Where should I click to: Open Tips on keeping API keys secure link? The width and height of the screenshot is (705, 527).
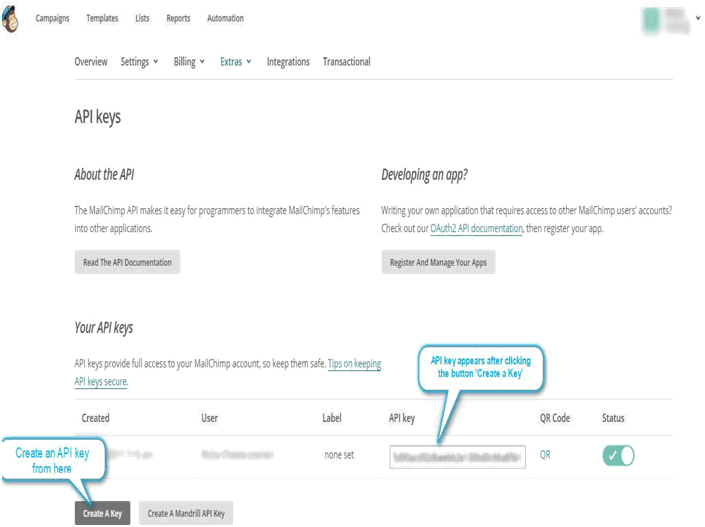tap(354, 364)
